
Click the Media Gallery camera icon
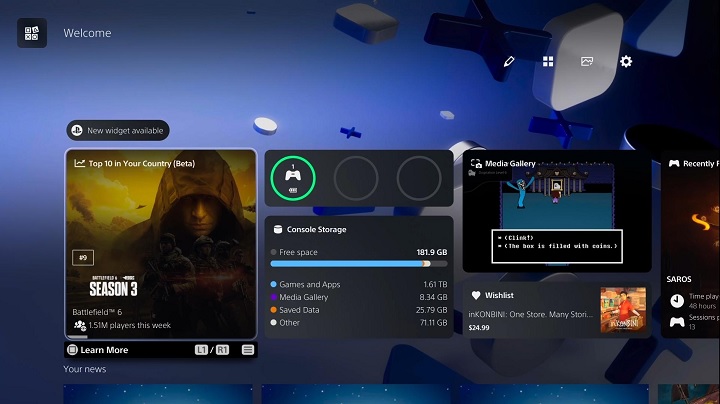coord(476,163)
